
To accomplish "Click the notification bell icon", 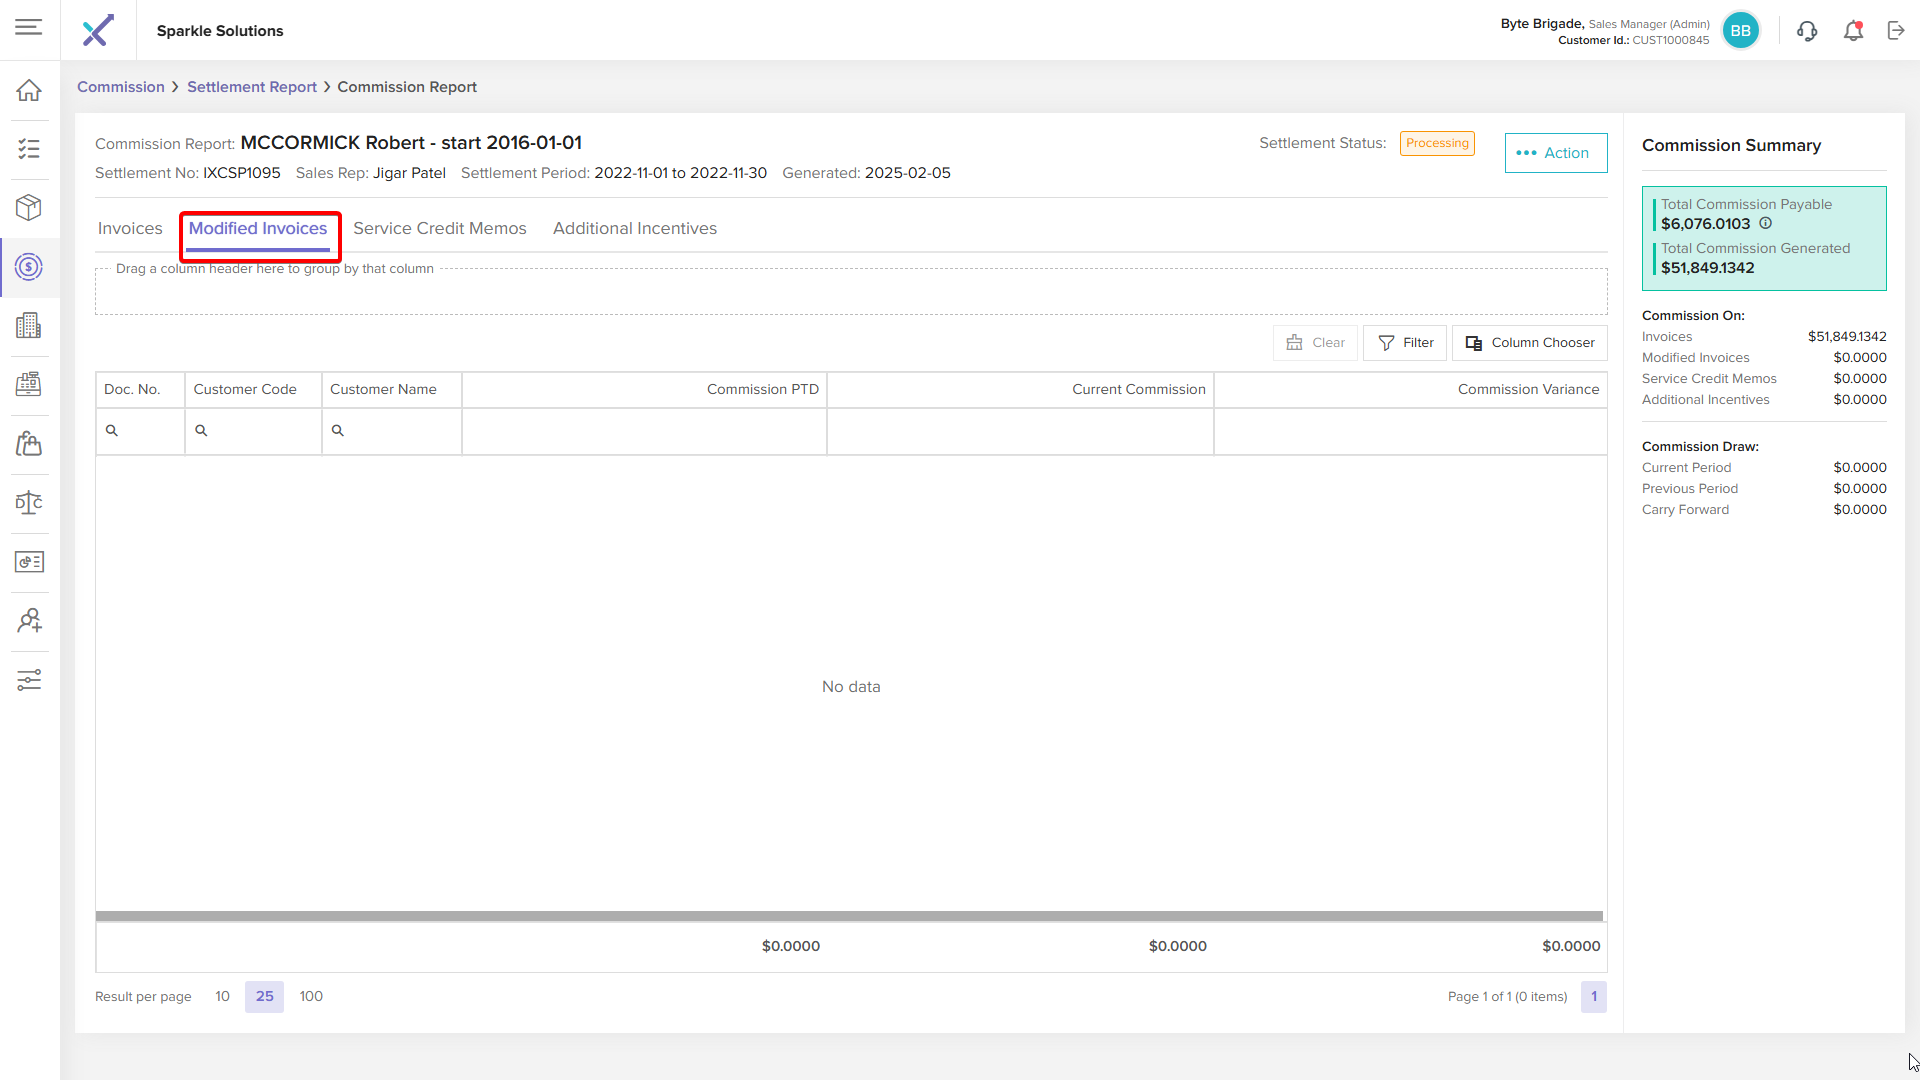I will coord(1853,31).
